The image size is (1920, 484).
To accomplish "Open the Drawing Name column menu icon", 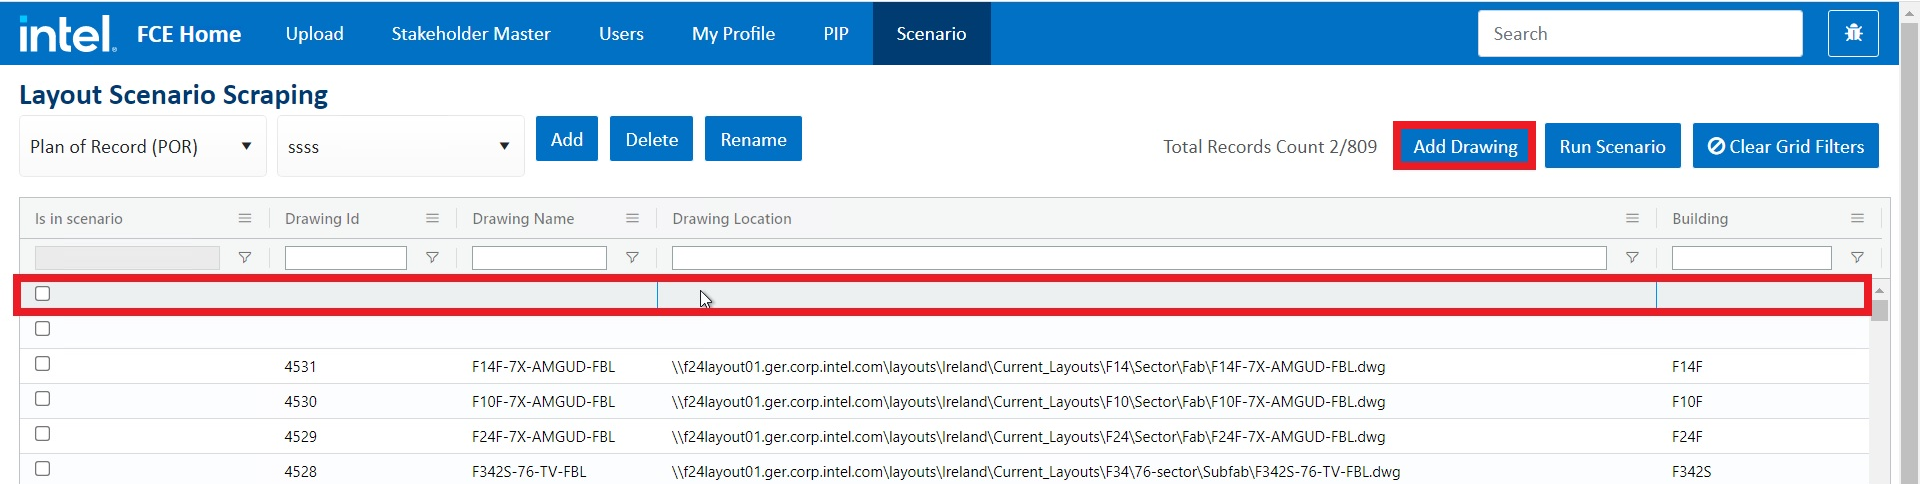I will coord(632,218).
